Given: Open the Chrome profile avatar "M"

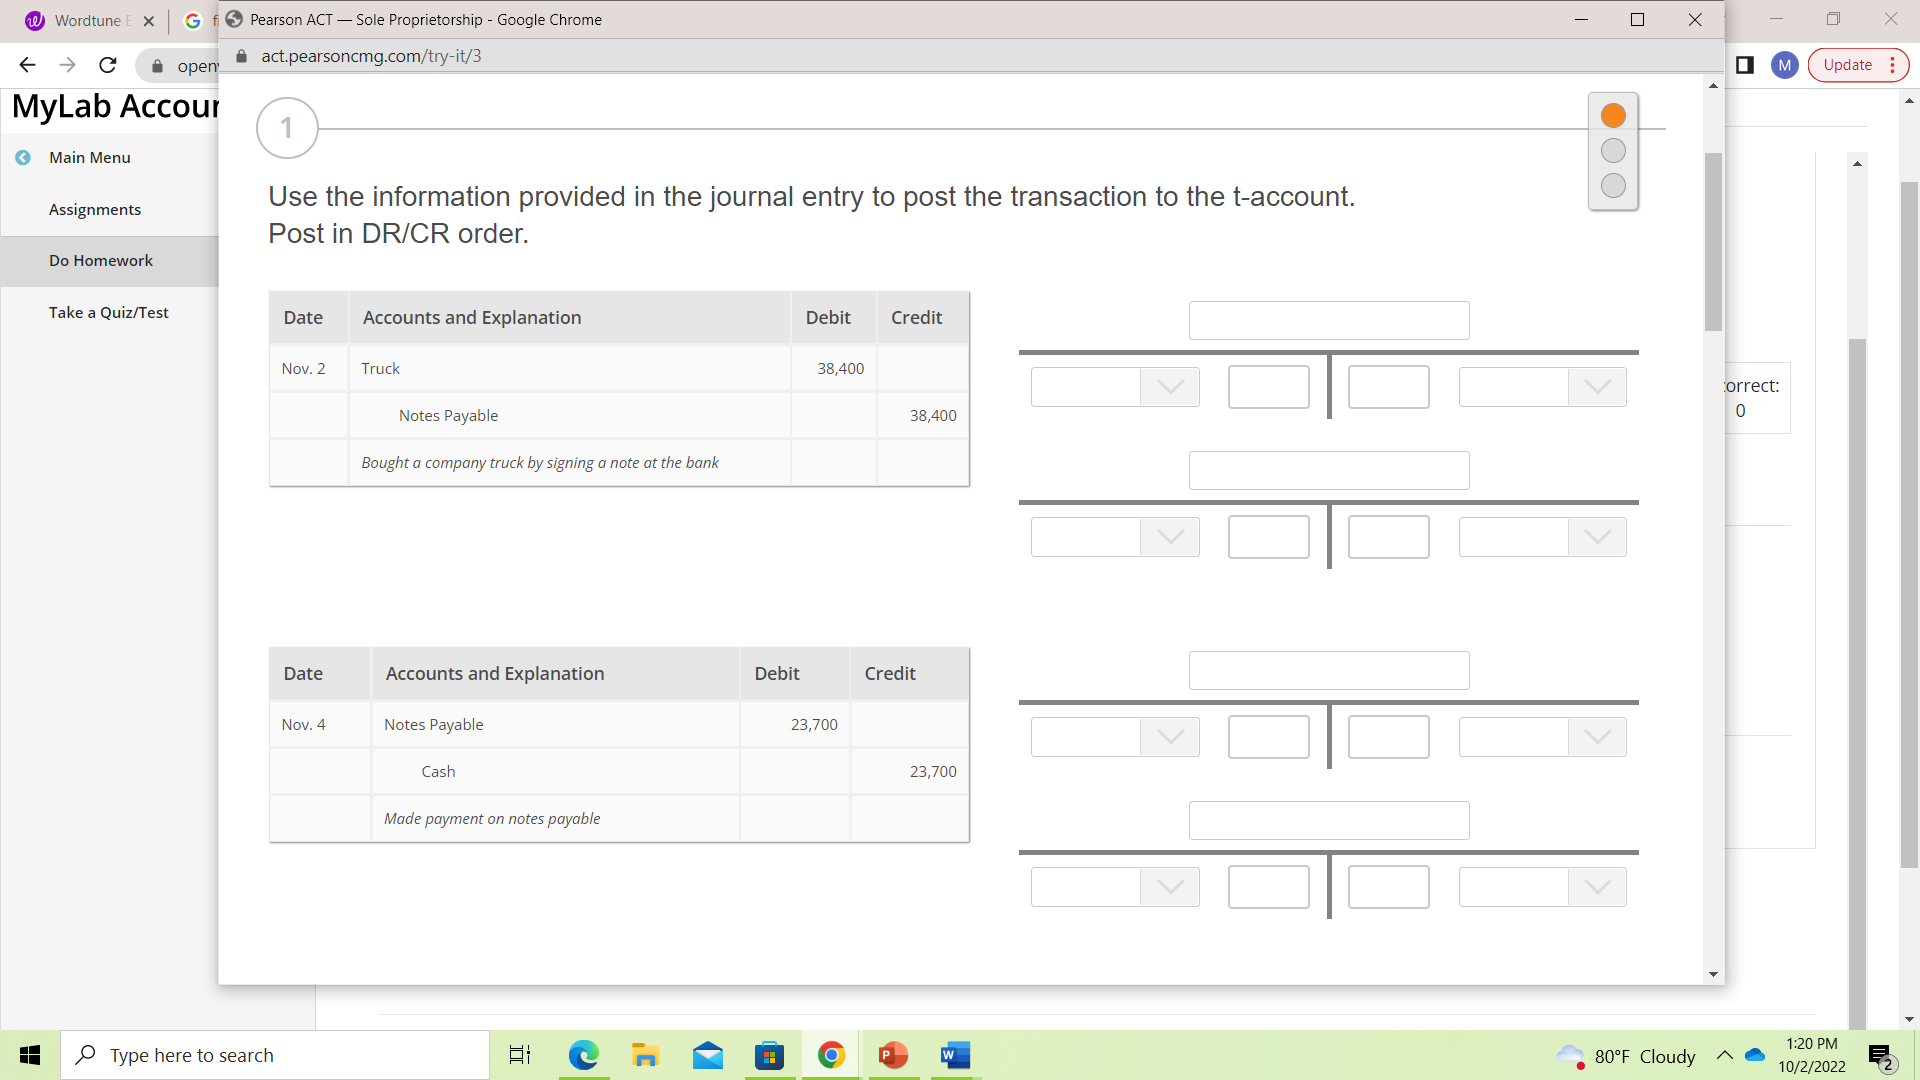Looking at the screenshot, I should [1784, 64].
